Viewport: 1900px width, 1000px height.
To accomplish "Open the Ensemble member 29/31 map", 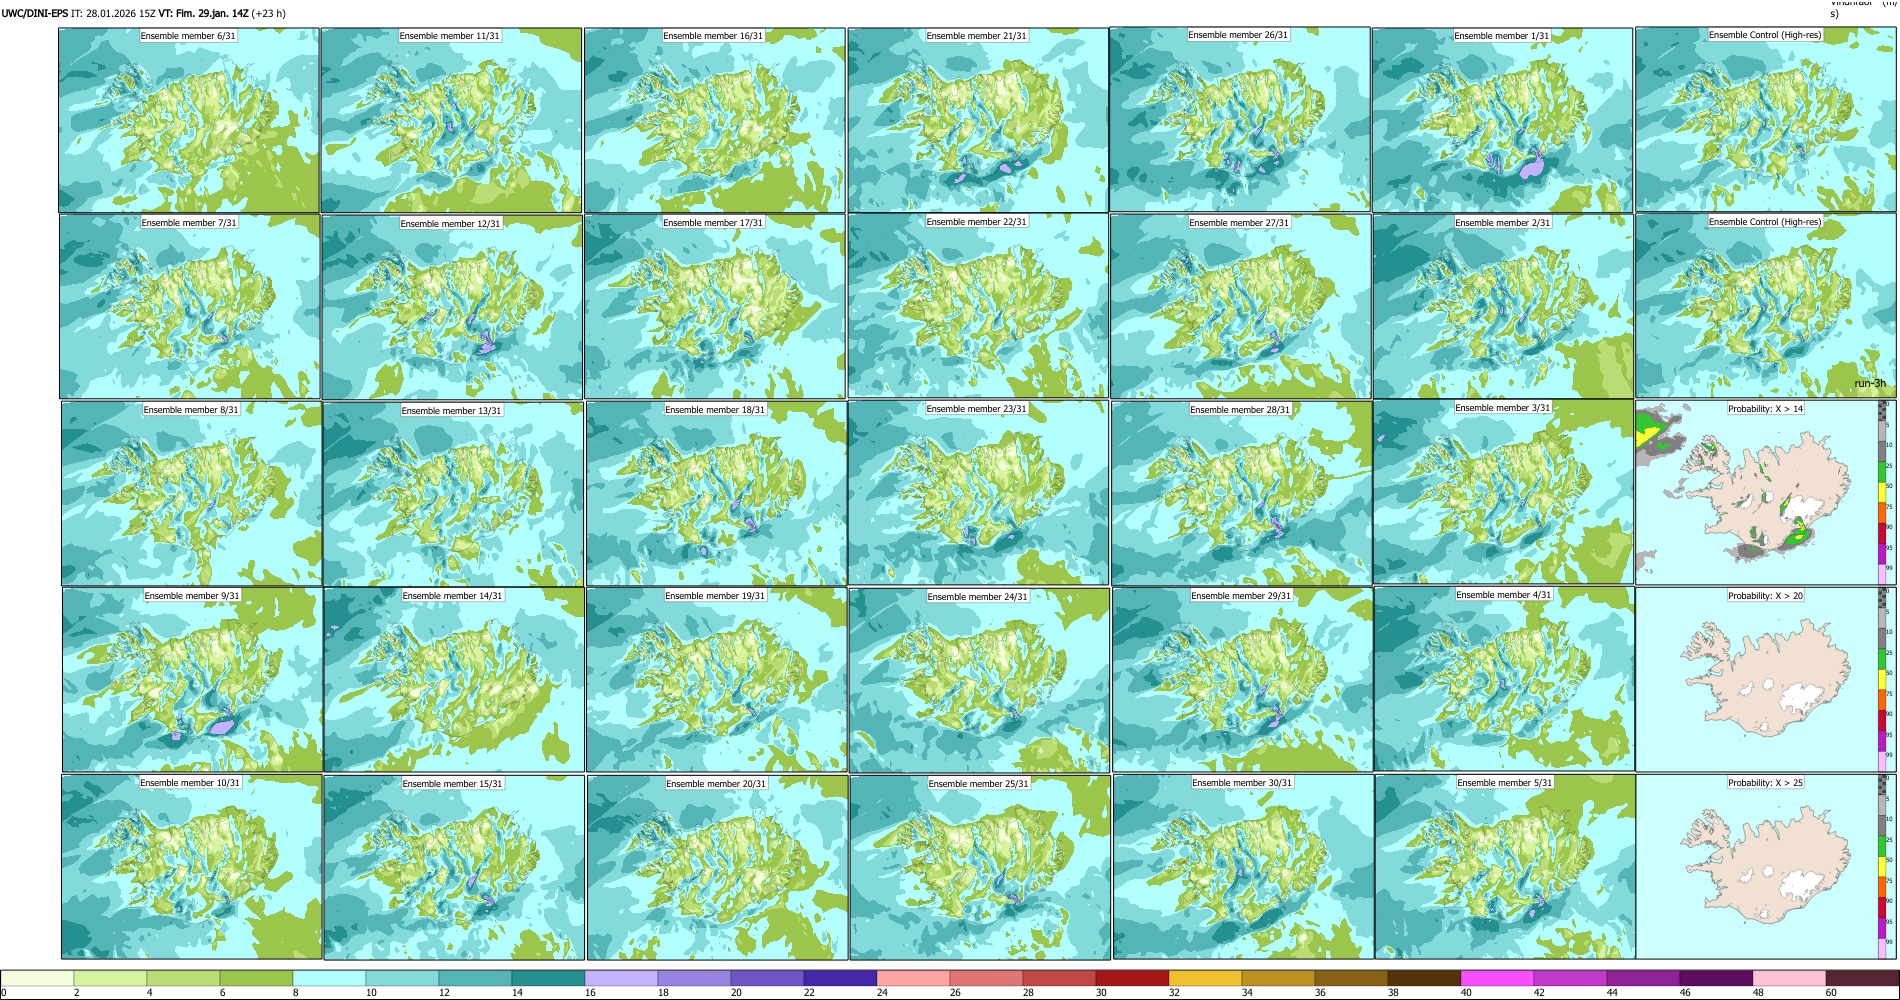I will [x=1242, y=680].
